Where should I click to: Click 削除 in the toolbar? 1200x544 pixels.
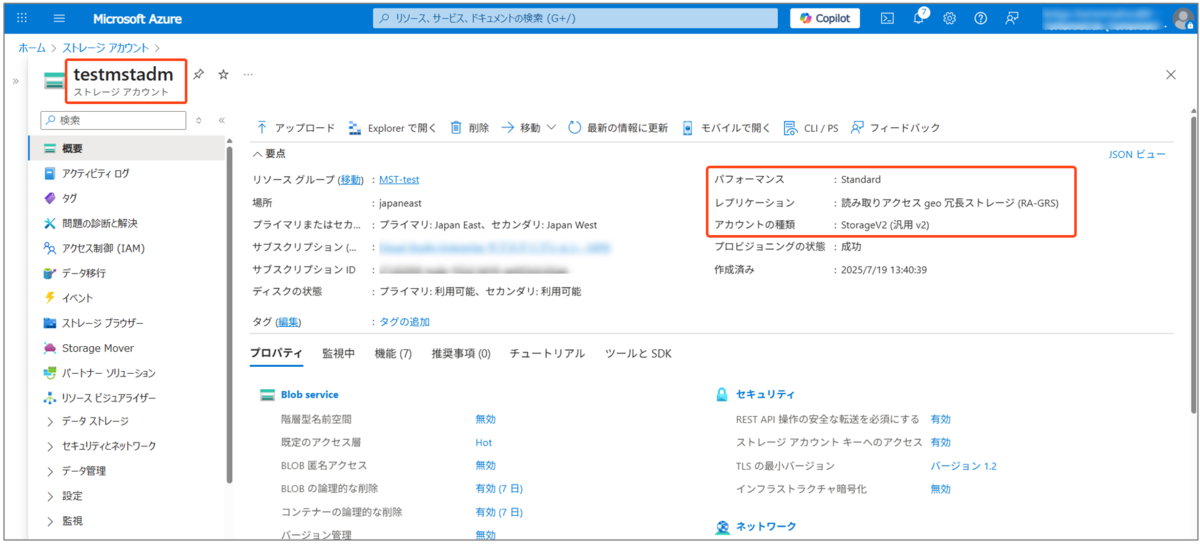point(469,128)
